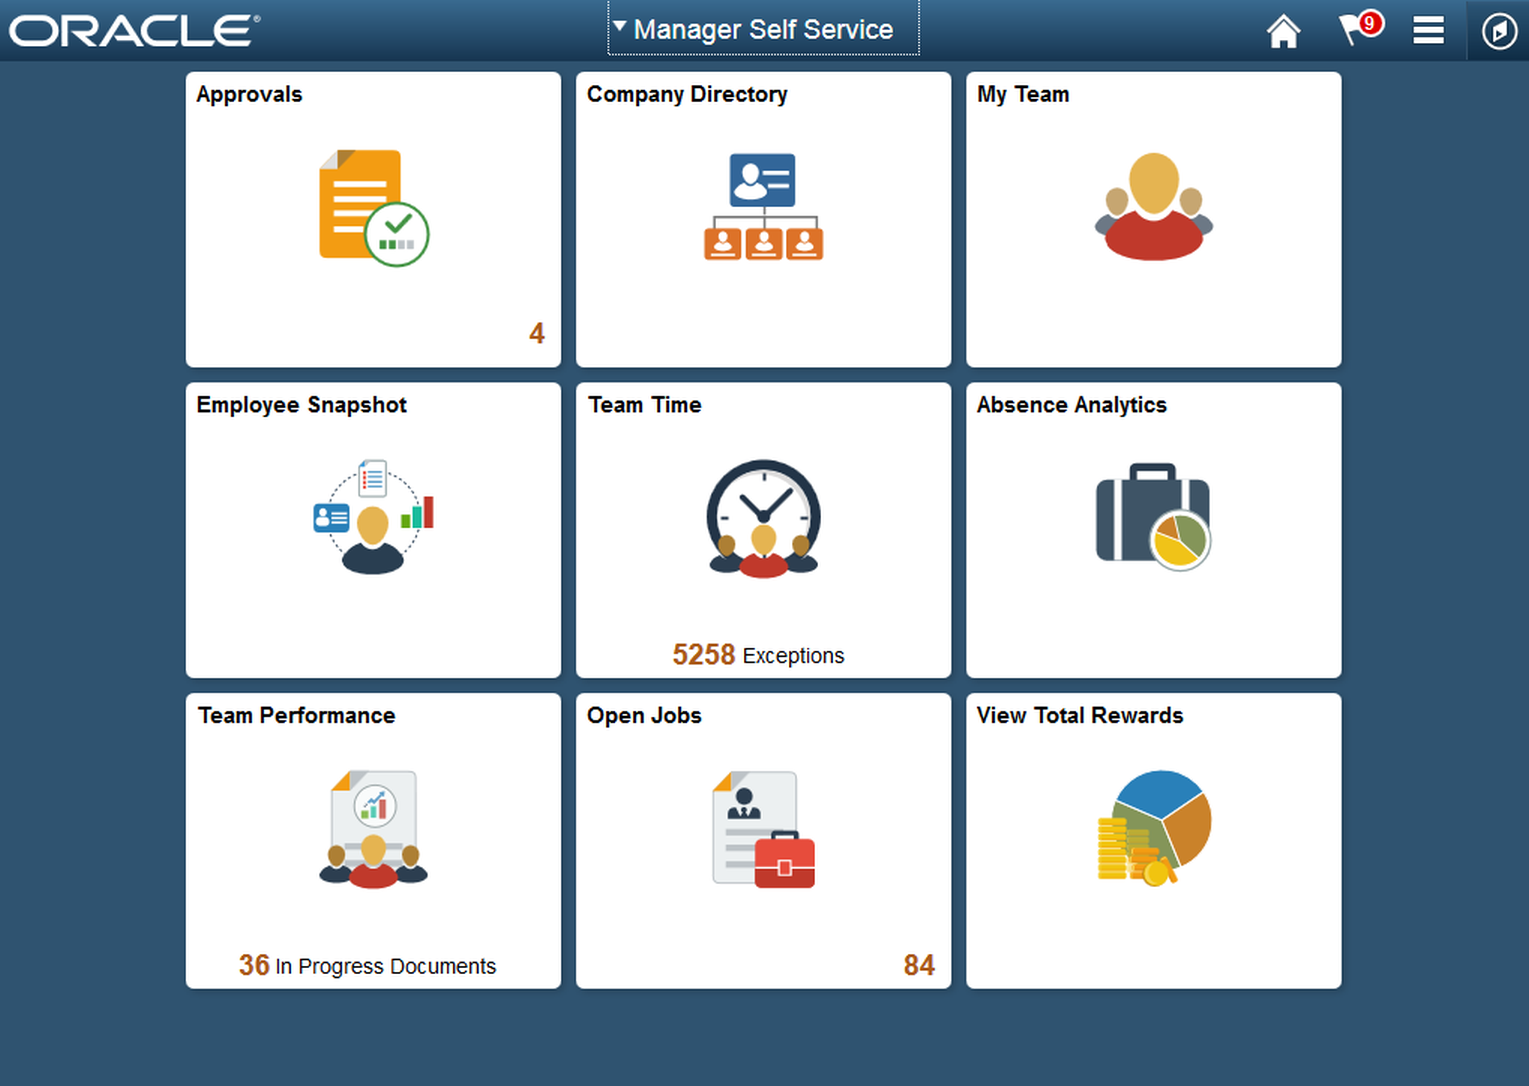Open the hamburger Actions menu icon
The height and width of the screenshot is (1086, 1529).
1428,31
